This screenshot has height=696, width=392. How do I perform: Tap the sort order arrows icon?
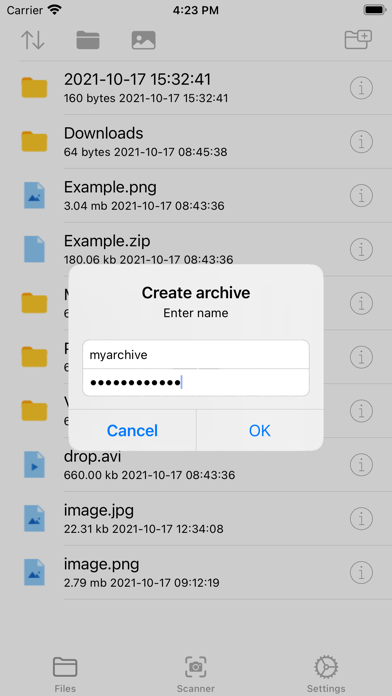33,40
